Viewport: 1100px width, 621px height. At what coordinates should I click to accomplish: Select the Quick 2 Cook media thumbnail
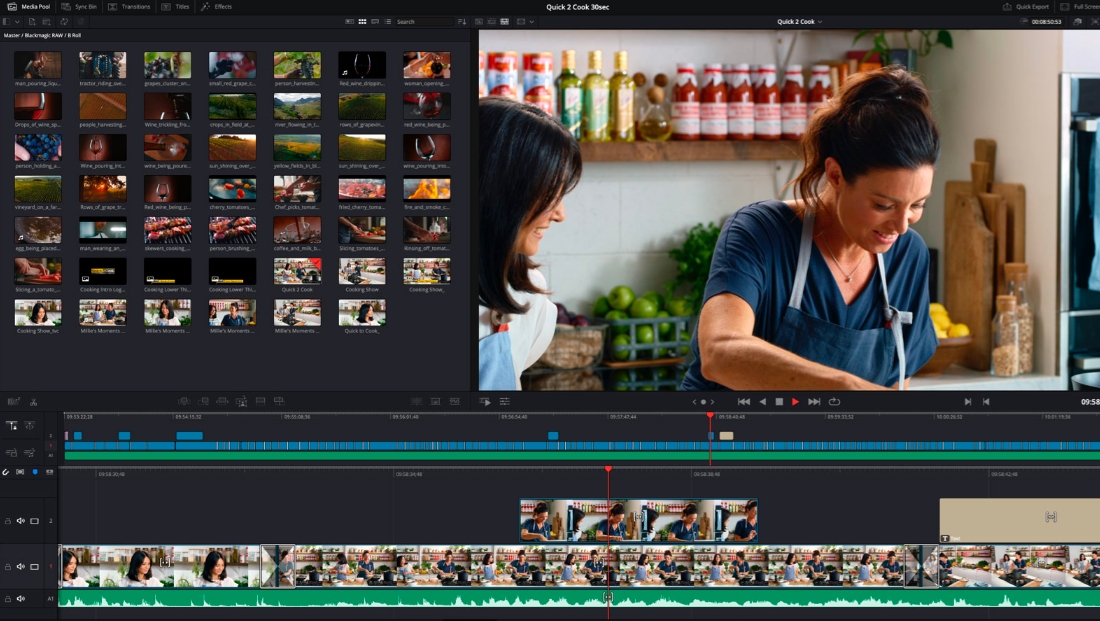[x=297, y=271]
